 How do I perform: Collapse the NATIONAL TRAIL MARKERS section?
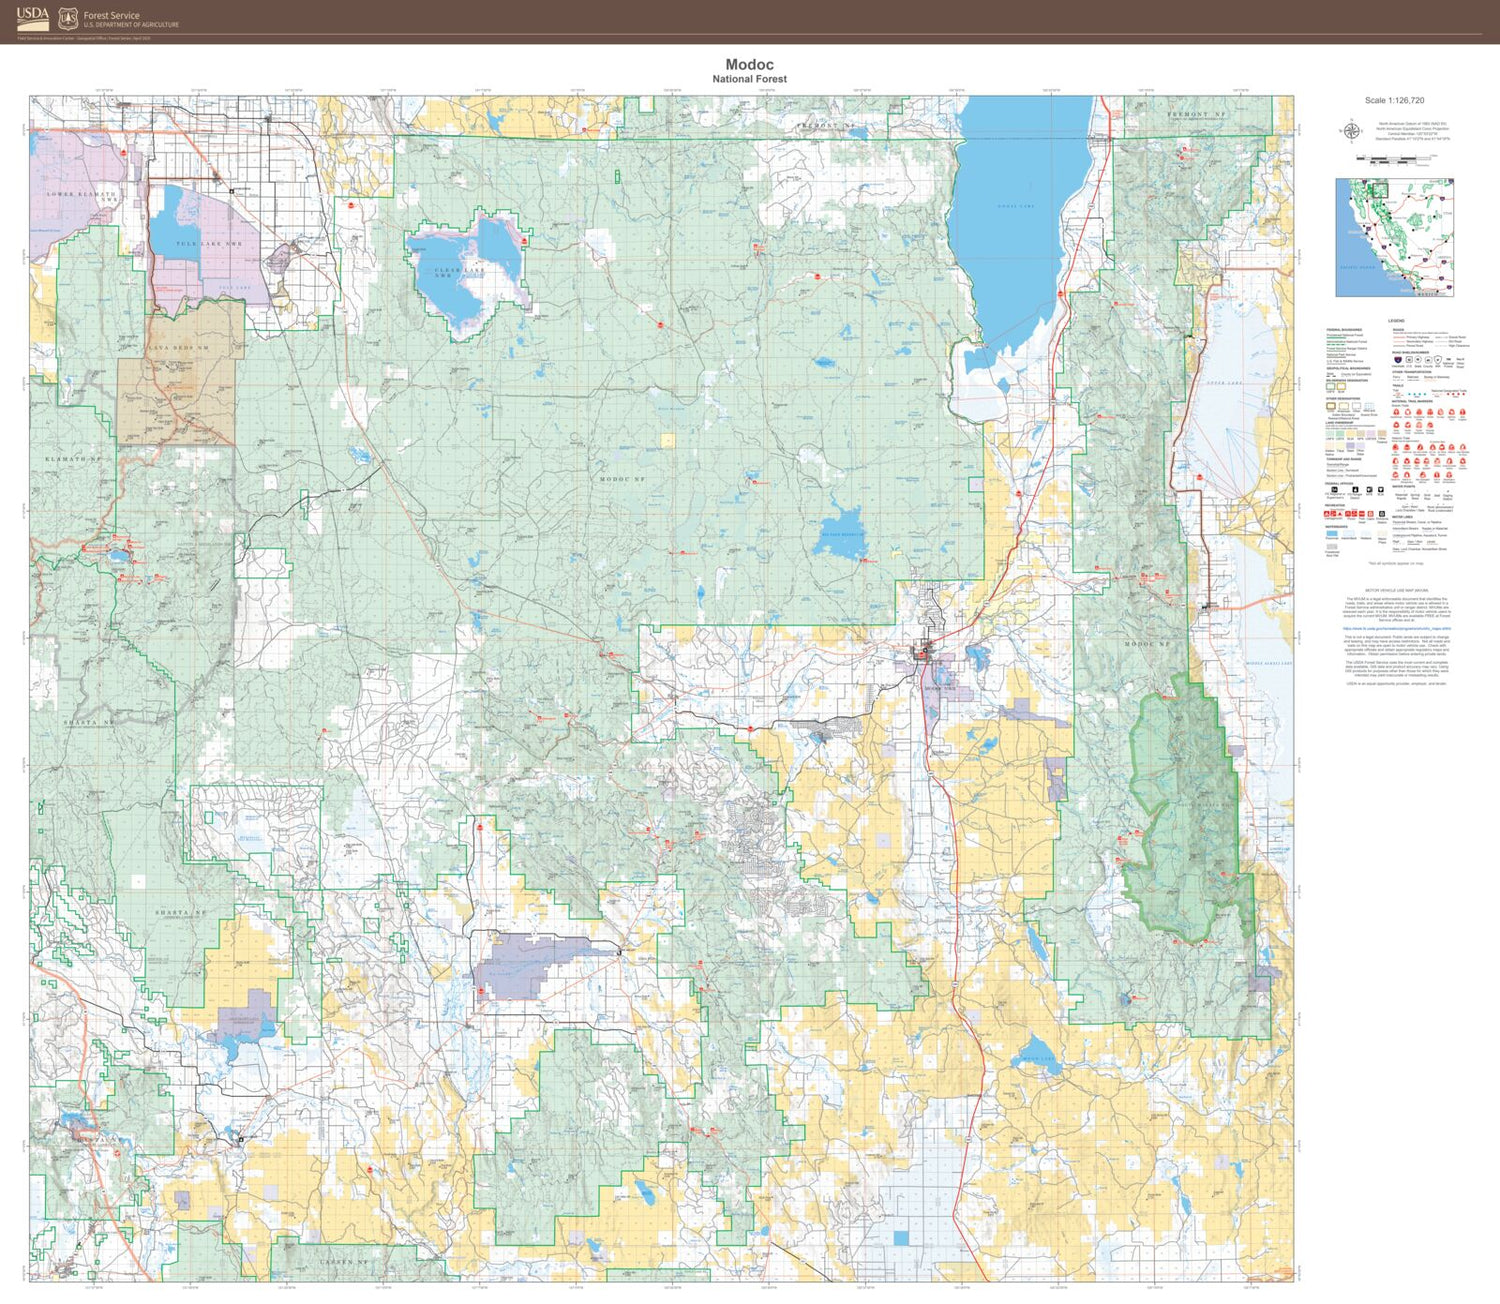(x=1412, y=401)
